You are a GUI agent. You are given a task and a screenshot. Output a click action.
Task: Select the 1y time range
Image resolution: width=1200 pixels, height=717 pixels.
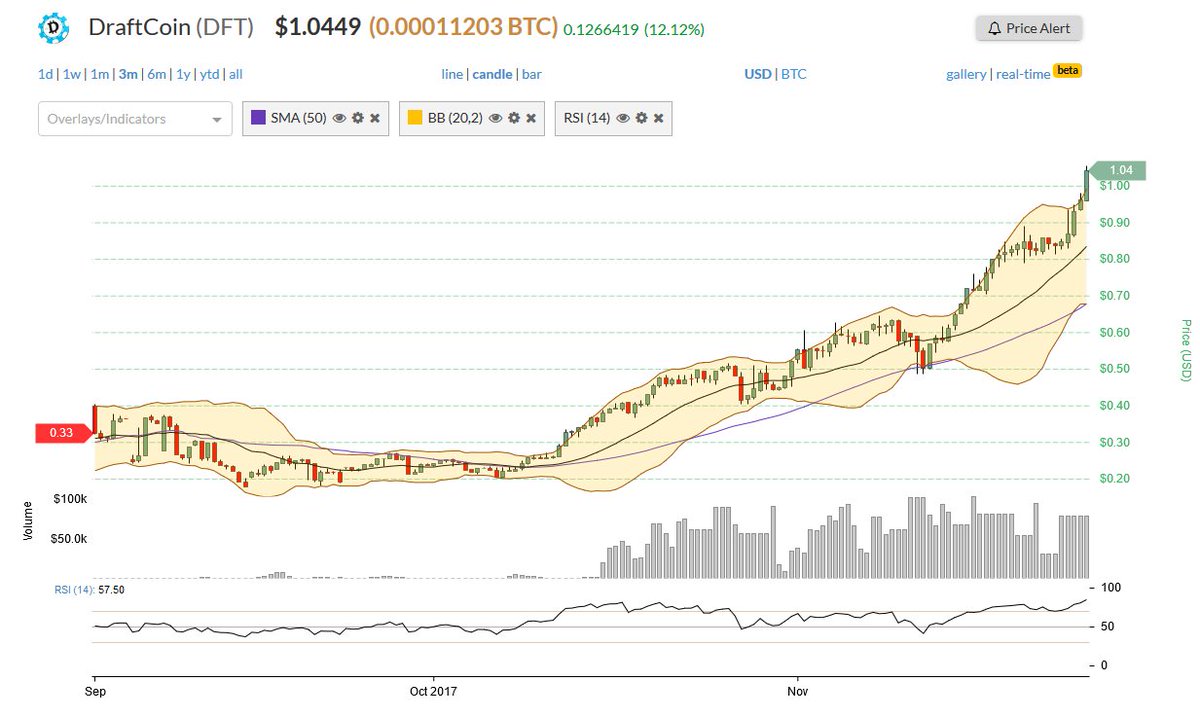182,74
